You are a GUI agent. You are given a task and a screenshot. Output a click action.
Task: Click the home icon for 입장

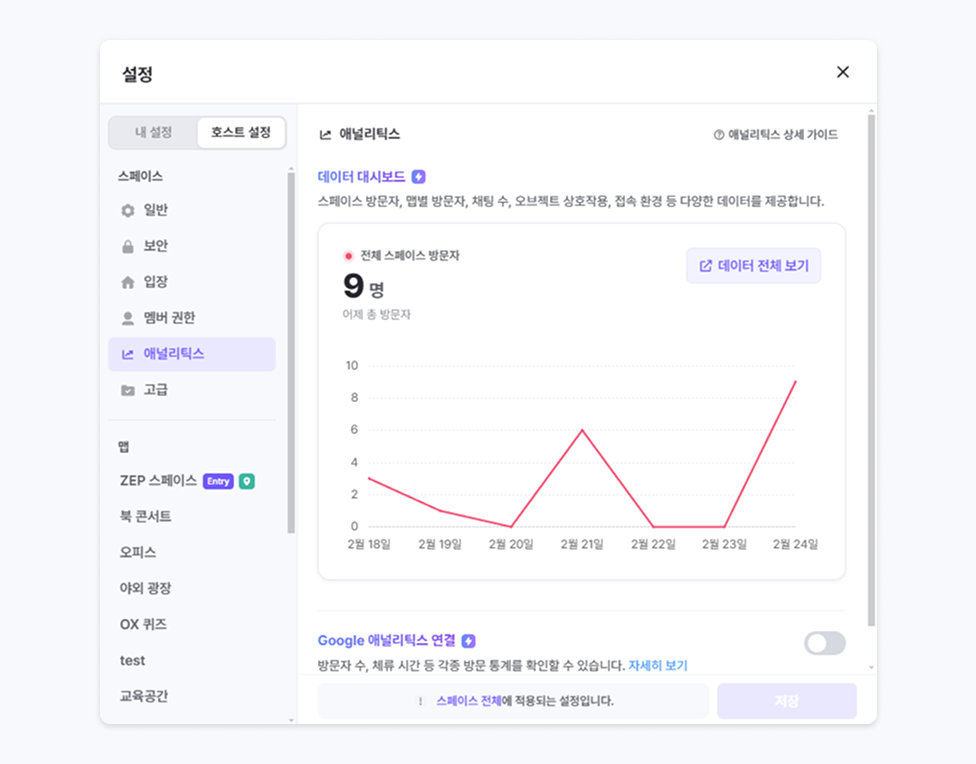coord(127,282)
